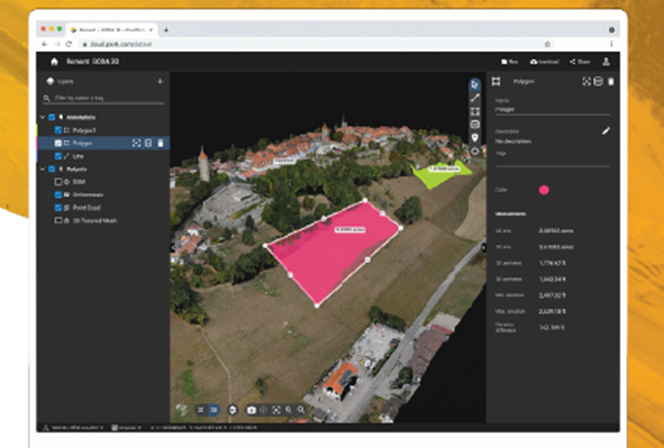Edit description with the pencil icon
The width and height of the screenshot is (664, 448).
point(605,131)
